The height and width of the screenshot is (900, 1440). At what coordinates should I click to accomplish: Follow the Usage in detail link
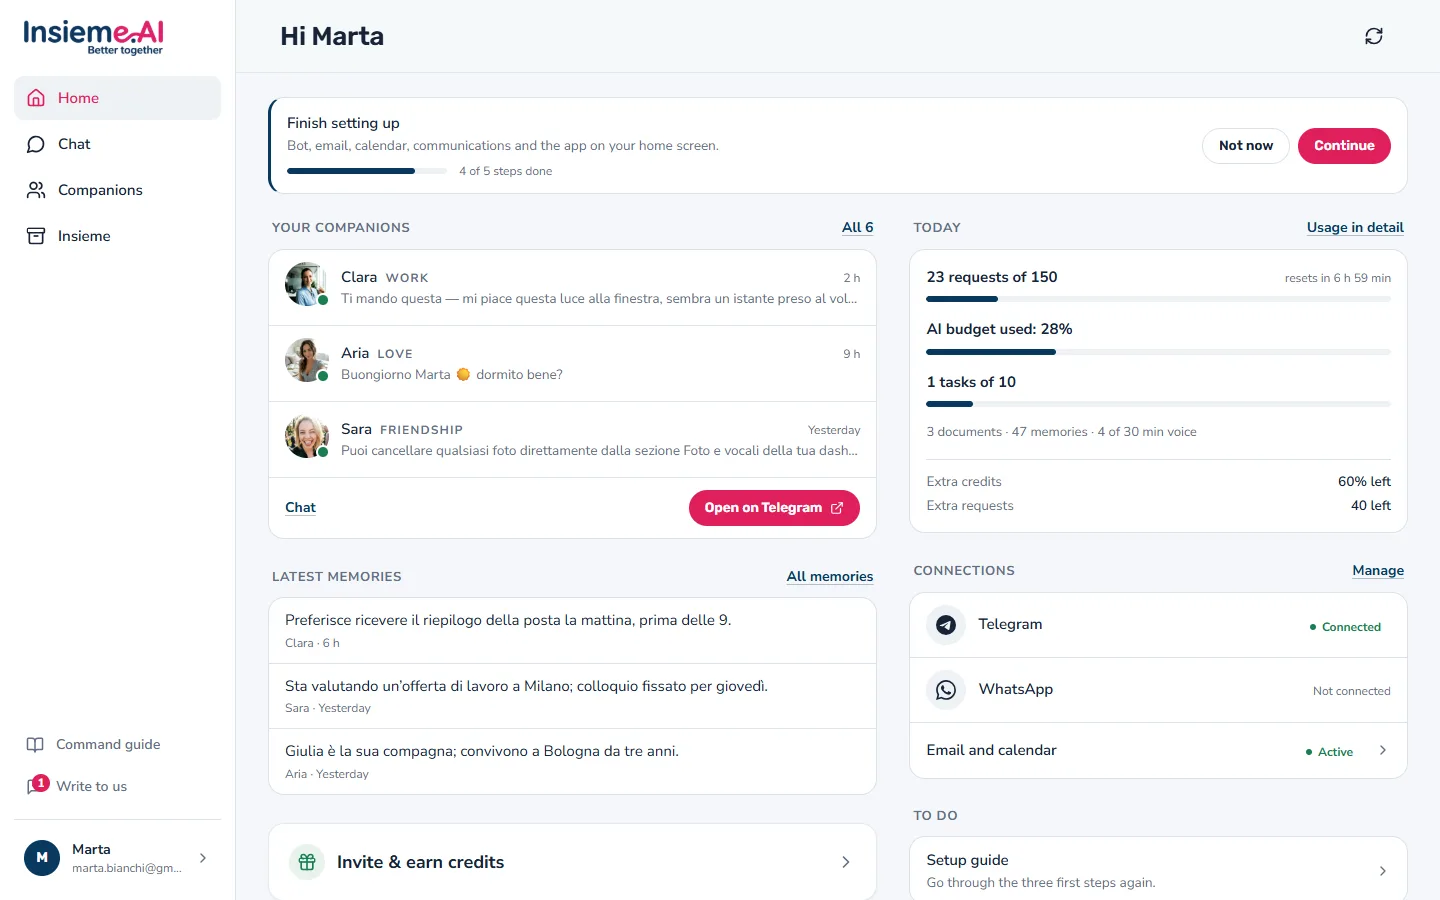tap(1355, 228)
